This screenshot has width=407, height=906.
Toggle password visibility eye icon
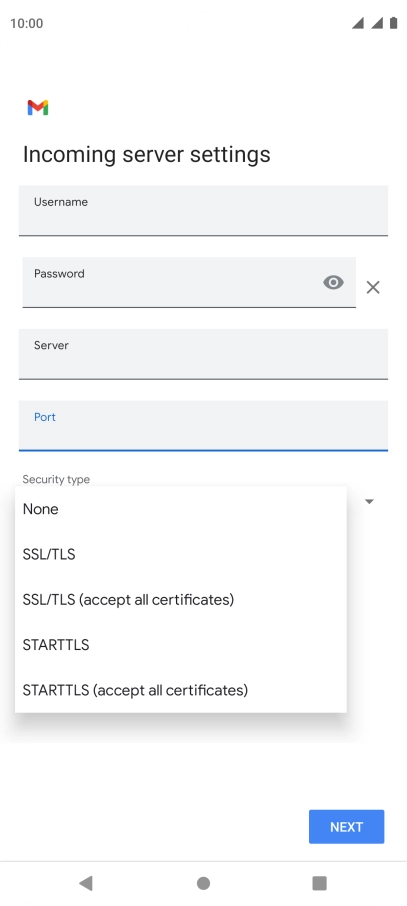click(333, 282)
